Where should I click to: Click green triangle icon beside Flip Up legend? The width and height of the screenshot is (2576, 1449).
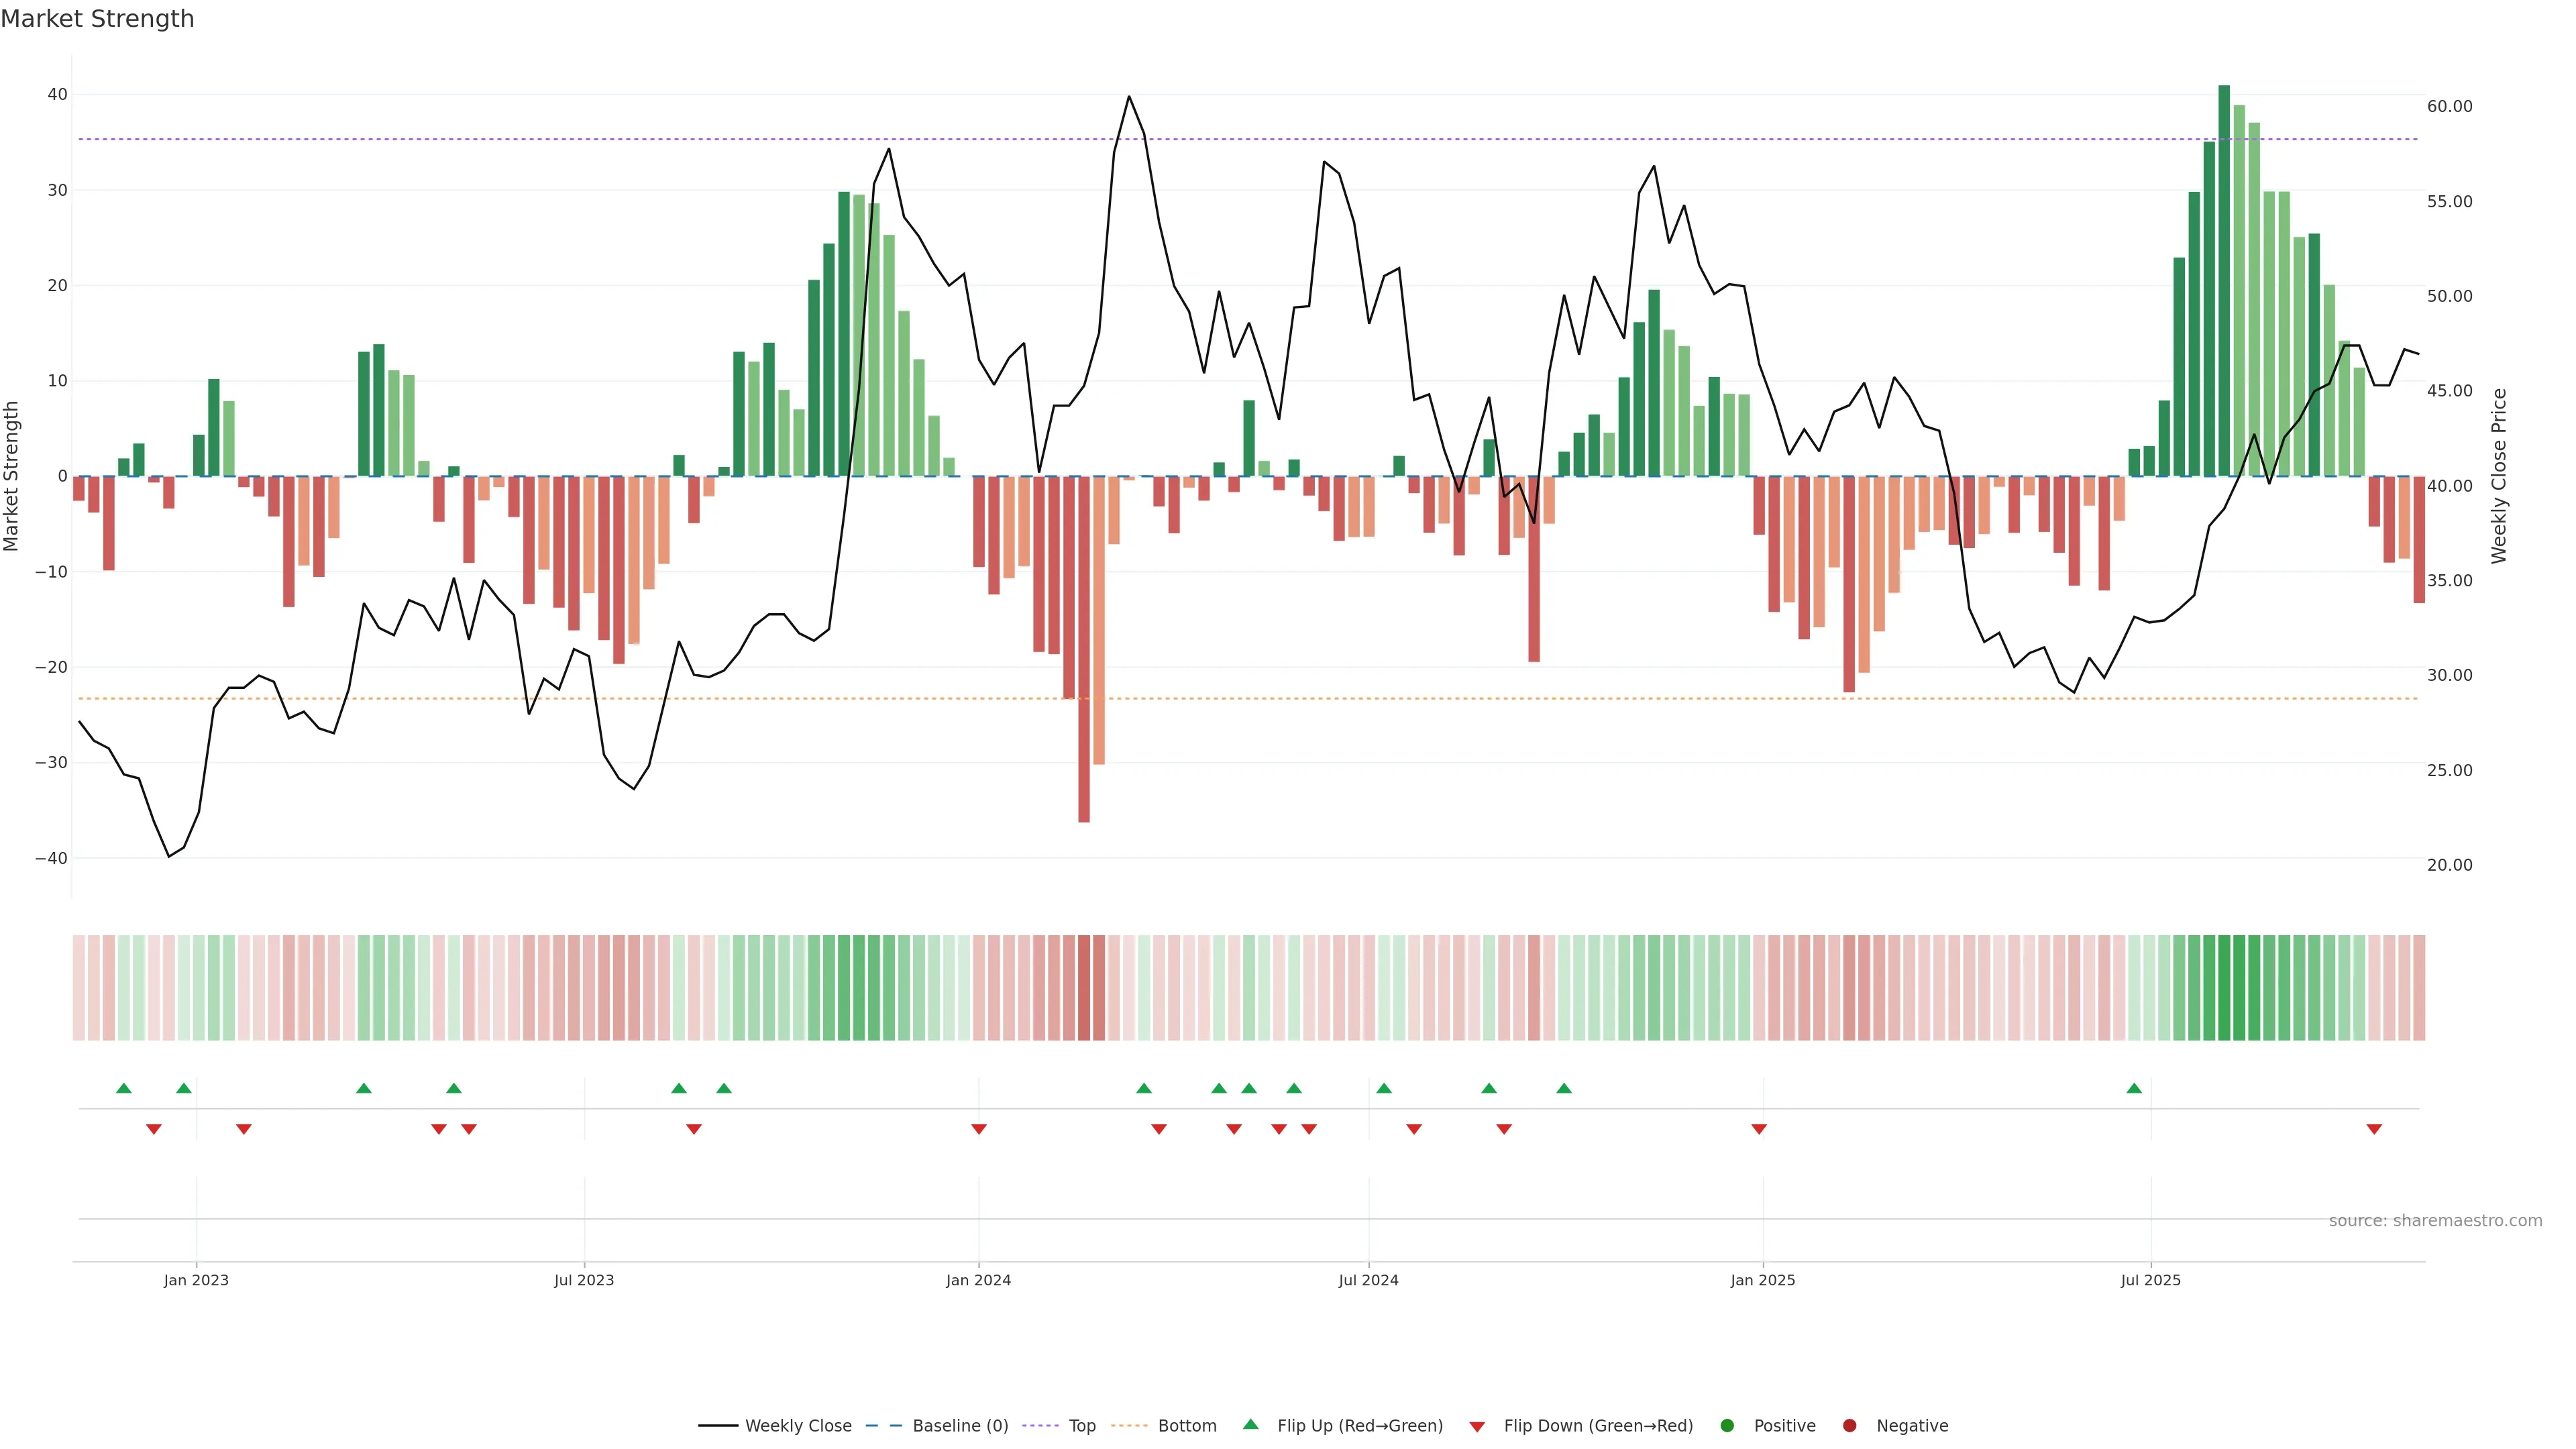(1250, 1424)
